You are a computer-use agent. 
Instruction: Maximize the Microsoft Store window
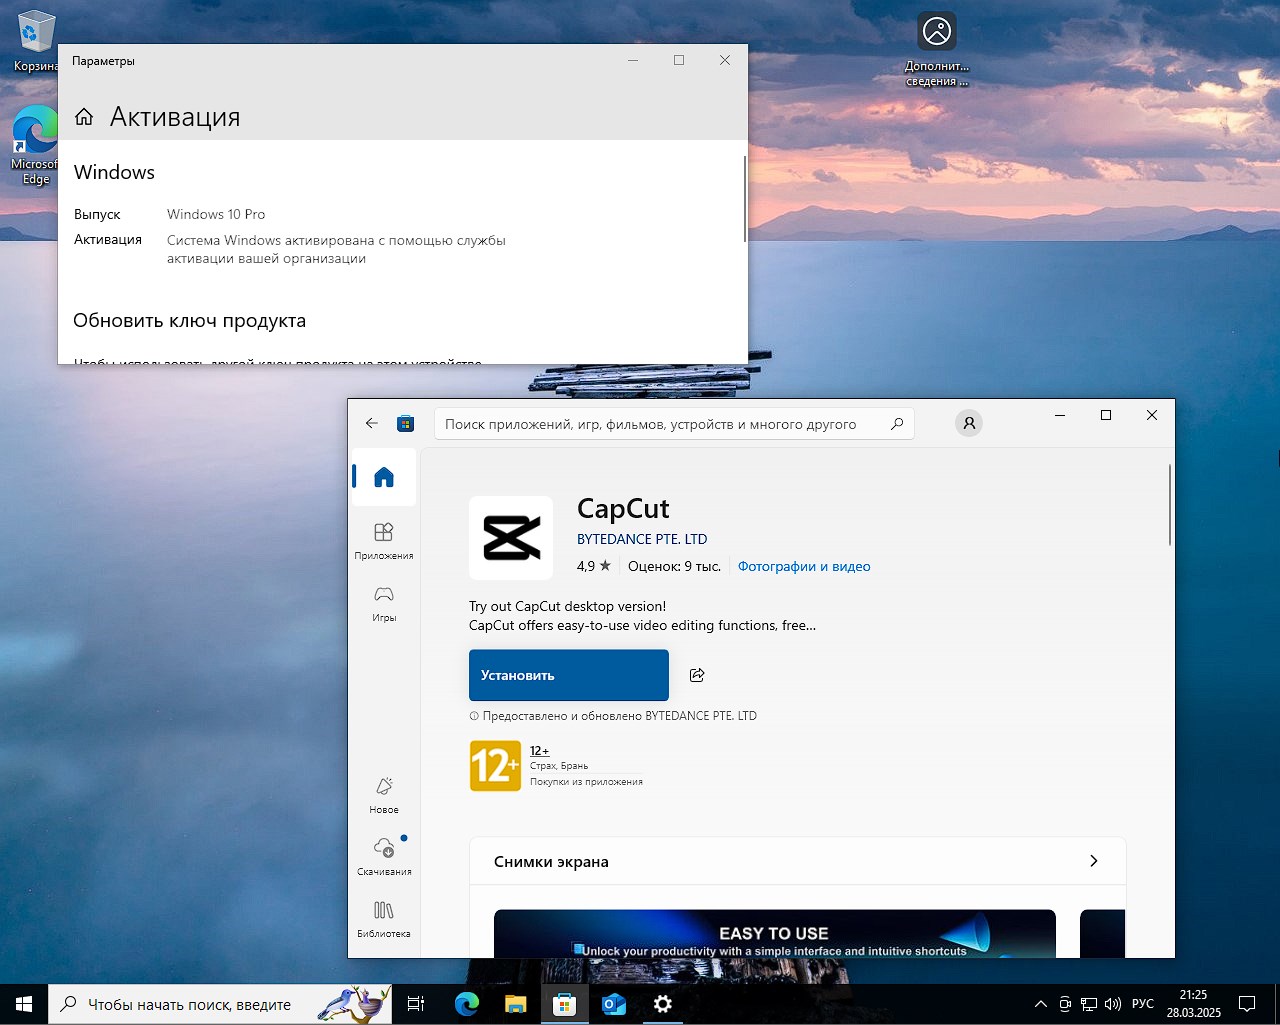coord(1106,415)
